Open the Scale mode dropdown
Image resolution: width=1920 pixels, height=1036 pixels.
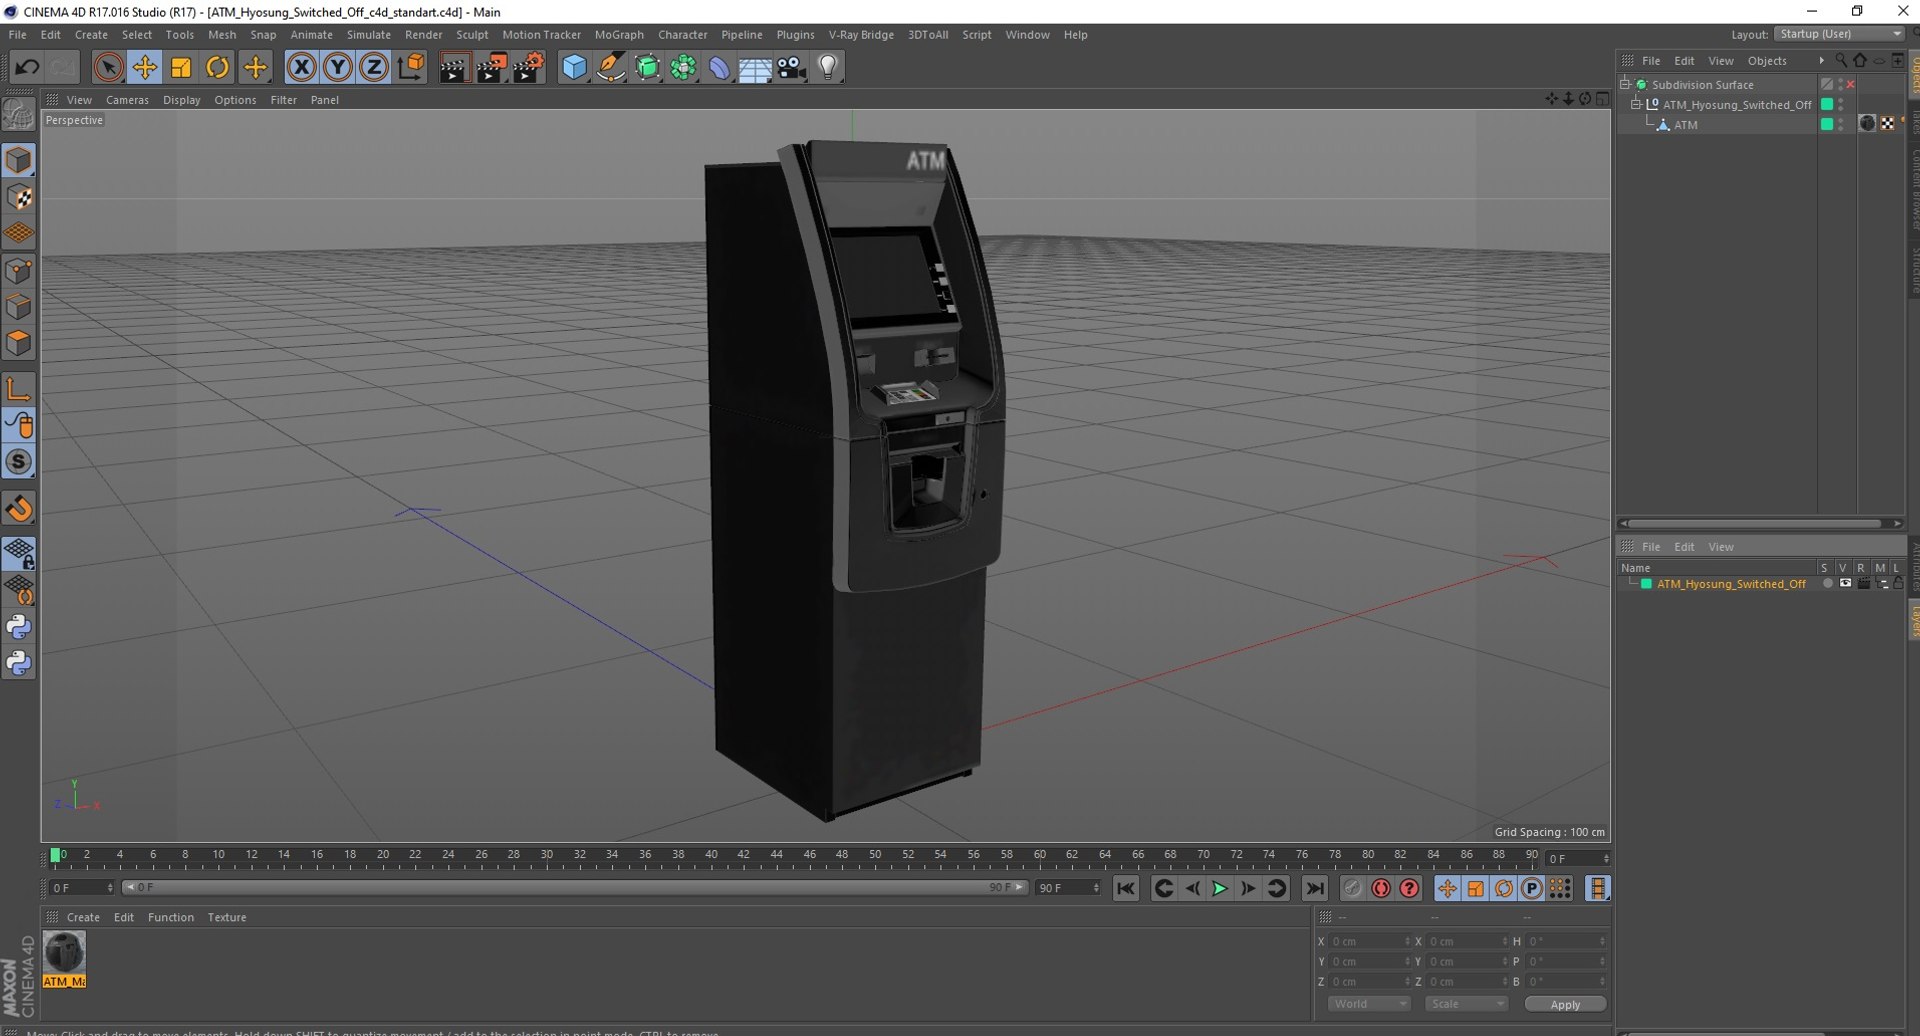coord(1466,1004)
